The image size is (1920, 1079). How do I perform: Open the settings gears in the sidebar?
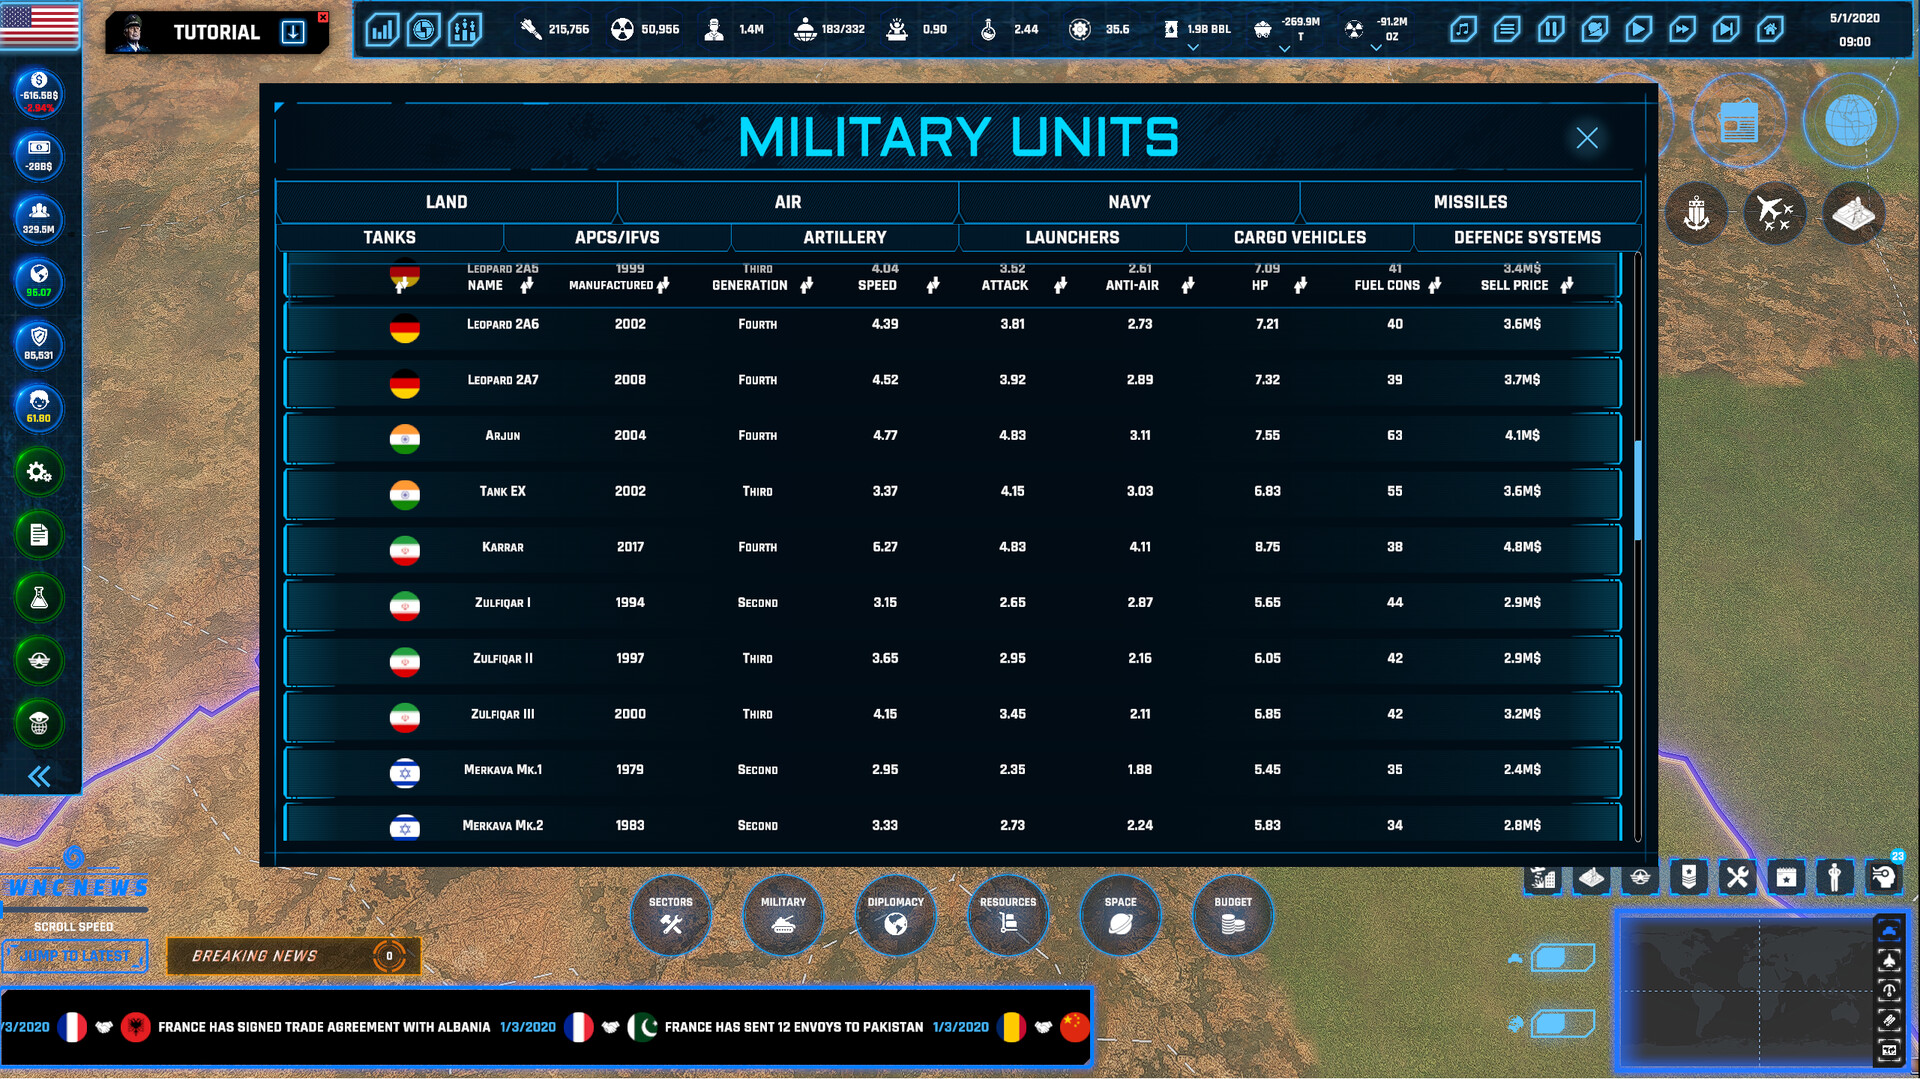click(38, 472)
